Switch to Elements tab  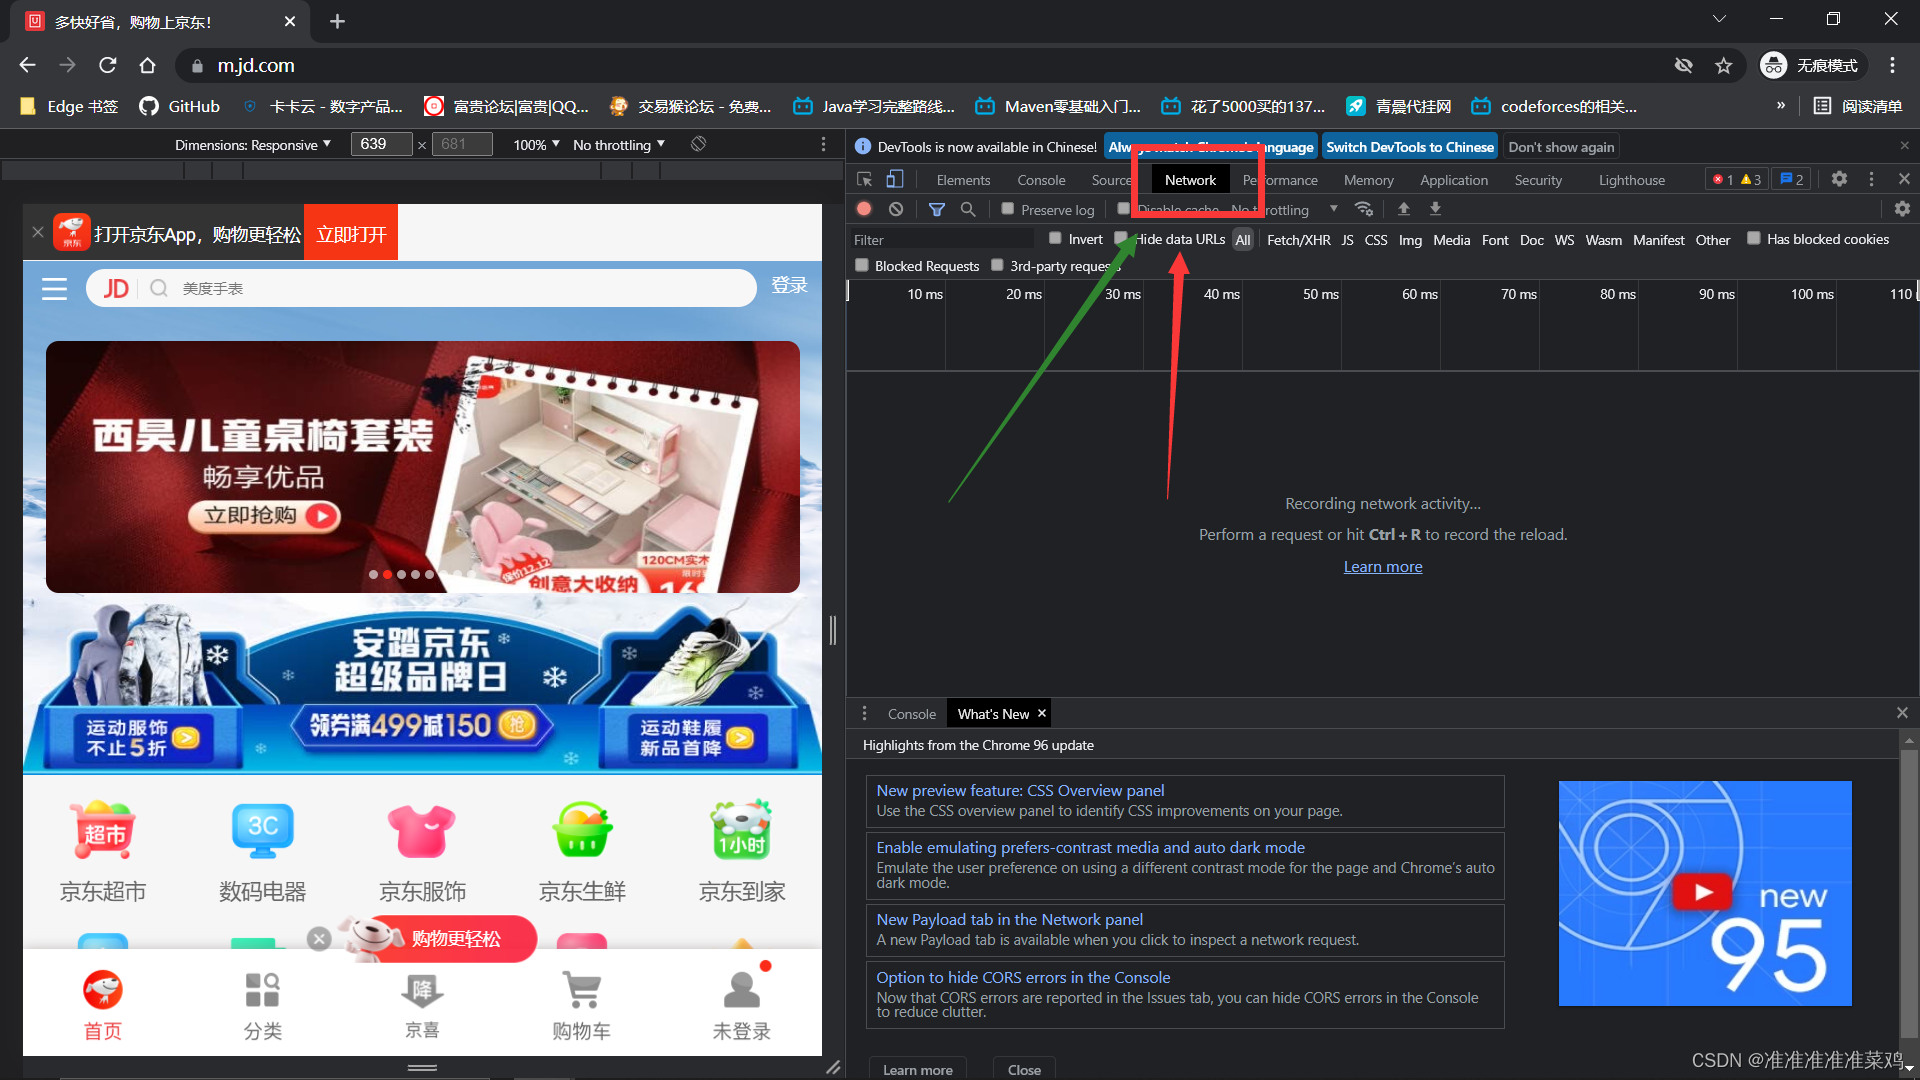[963, 180]
